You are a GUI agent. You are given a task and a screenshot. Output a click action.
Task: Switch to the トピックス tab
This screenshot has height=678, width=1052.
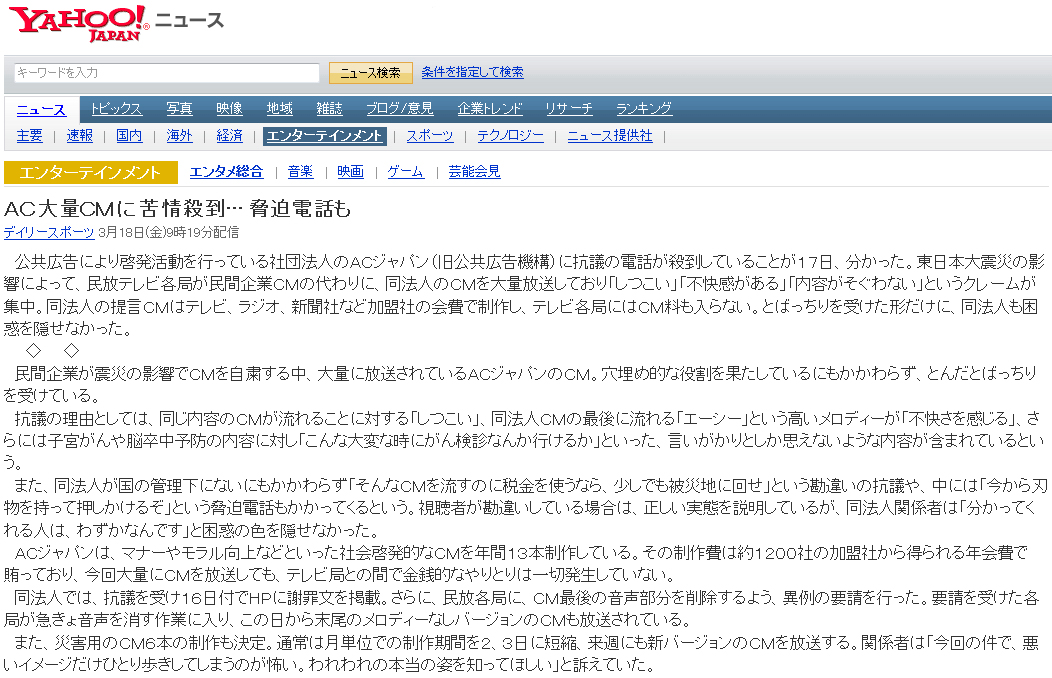click(x=116, y=109)
